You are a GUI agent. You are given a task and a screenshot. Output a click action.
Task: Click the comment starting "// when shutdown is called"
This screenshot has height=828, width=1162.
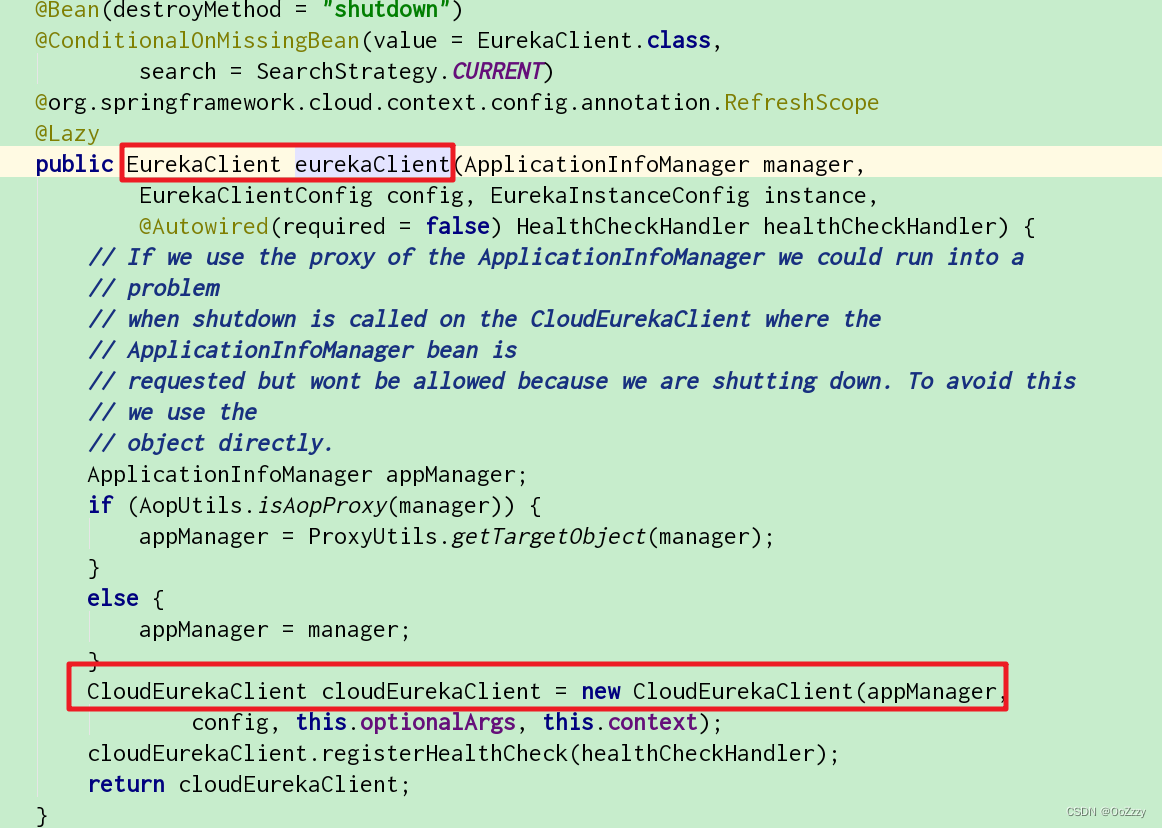485,319
